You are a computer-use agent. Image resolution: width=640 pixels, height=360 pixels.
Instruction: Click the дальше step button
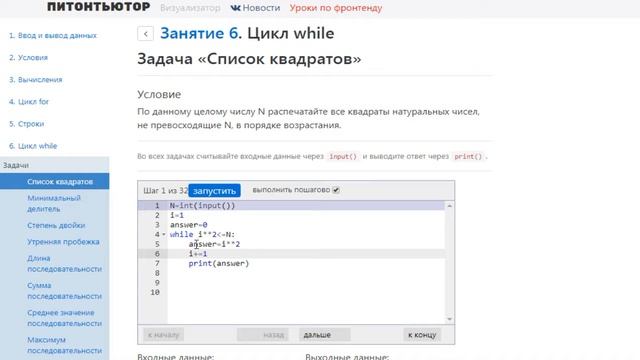click(324, 335)
